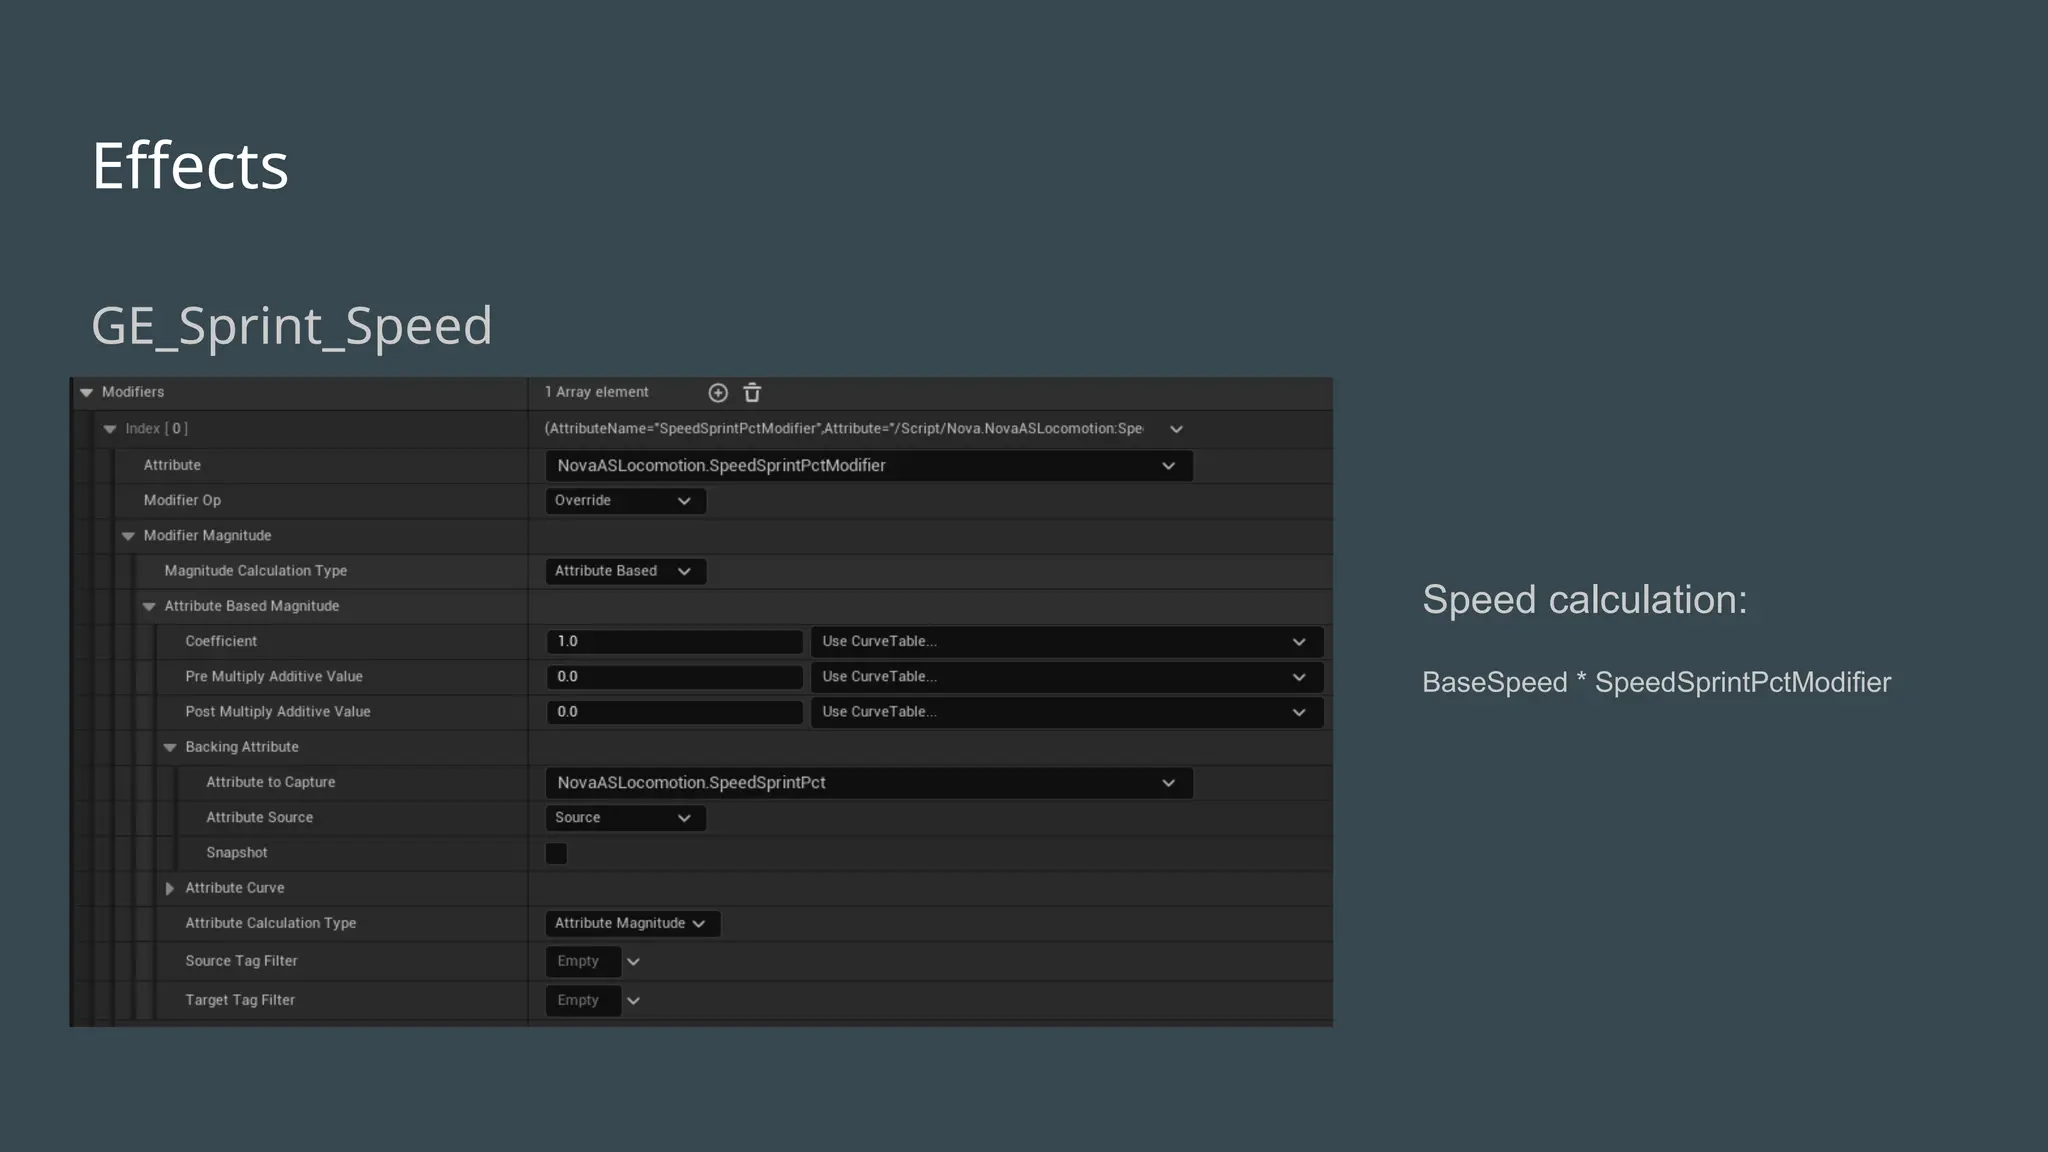Open the Index [0] element options chevron
2048x1152 pixels.
click(1176, 429)
